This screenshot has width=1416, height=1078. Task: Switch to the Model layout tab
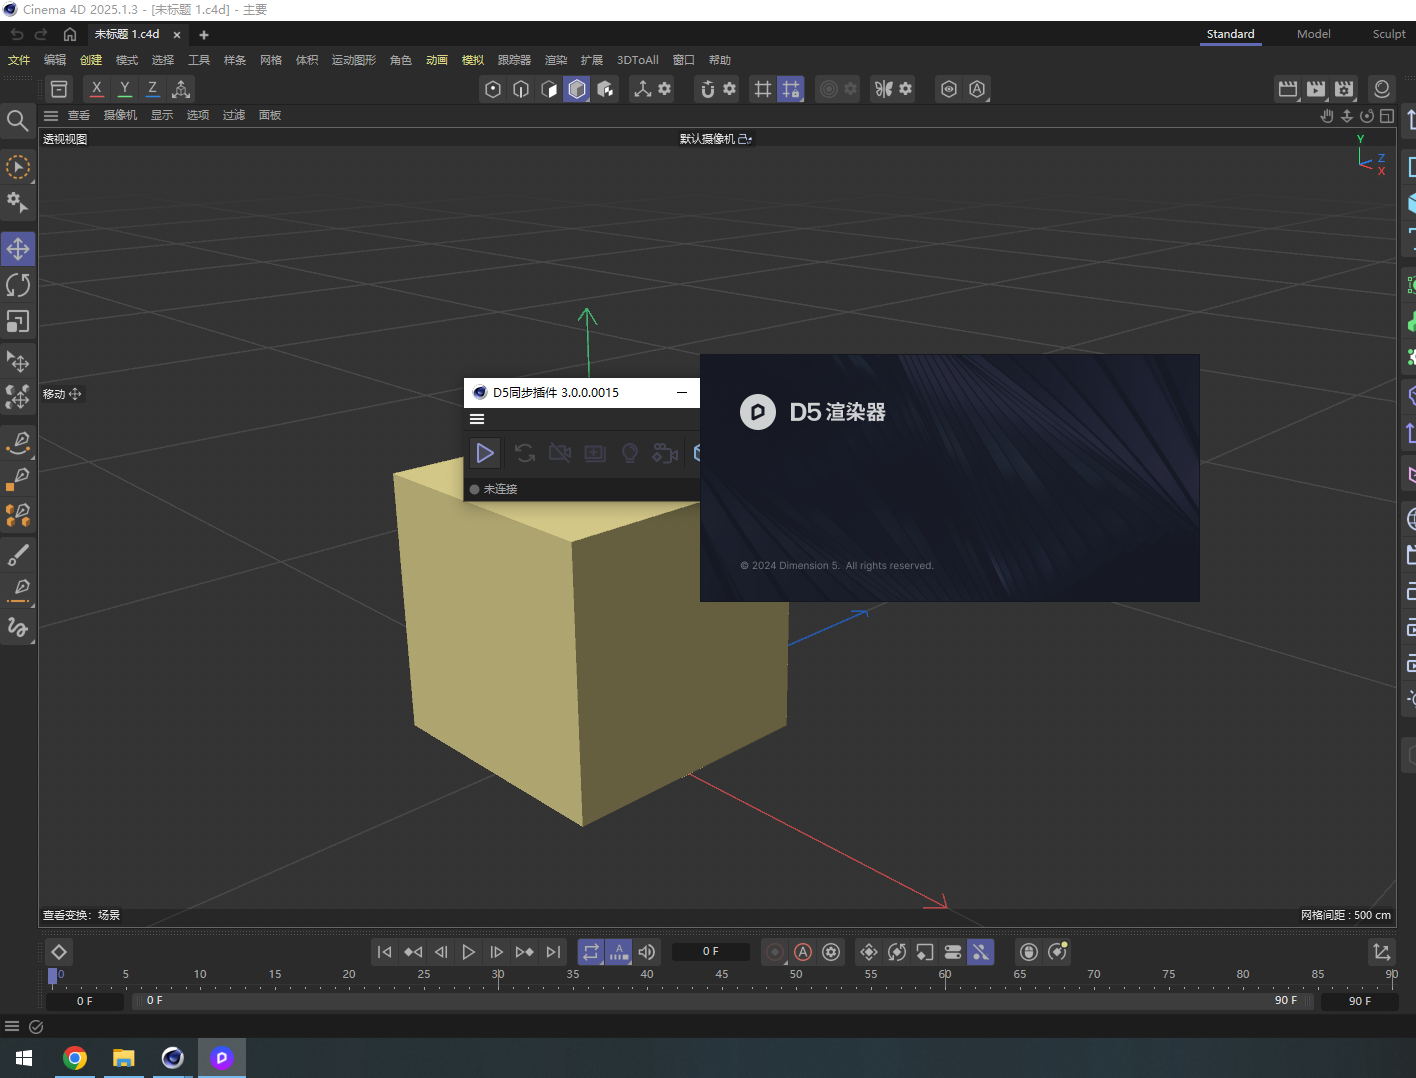[x=1313, y=34]
